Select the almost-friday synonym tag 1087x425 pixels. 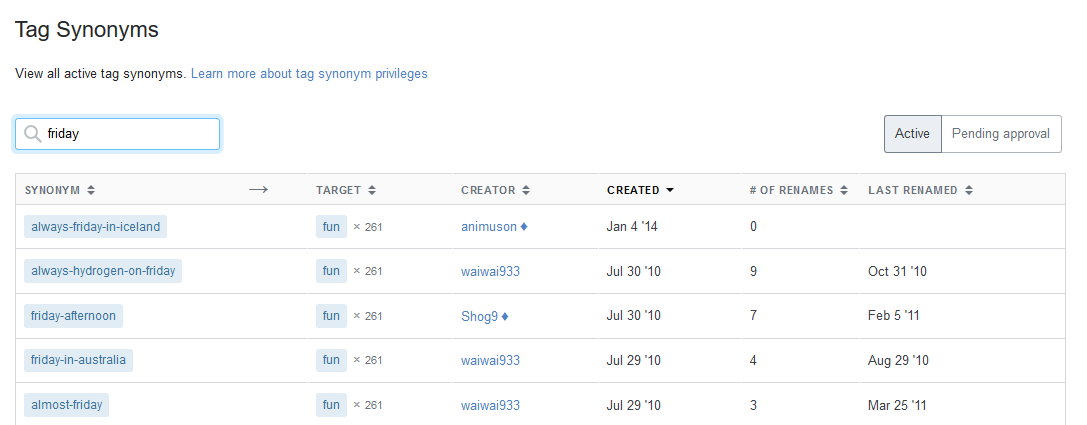pos(67,405)
